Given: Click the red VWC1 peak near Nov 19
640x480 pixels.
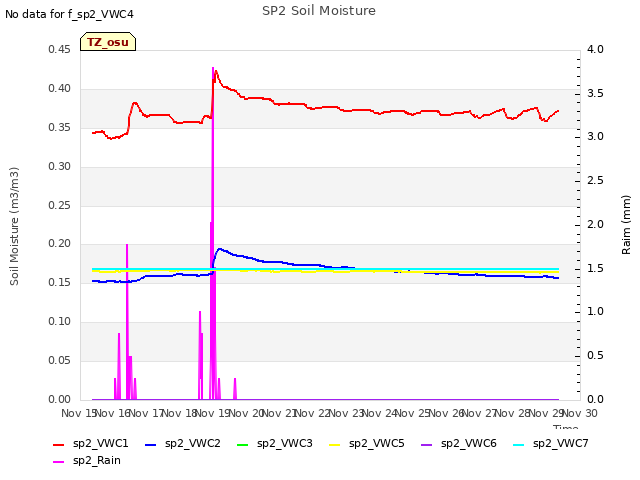Looking at the screenshot, I should (216, 71).
